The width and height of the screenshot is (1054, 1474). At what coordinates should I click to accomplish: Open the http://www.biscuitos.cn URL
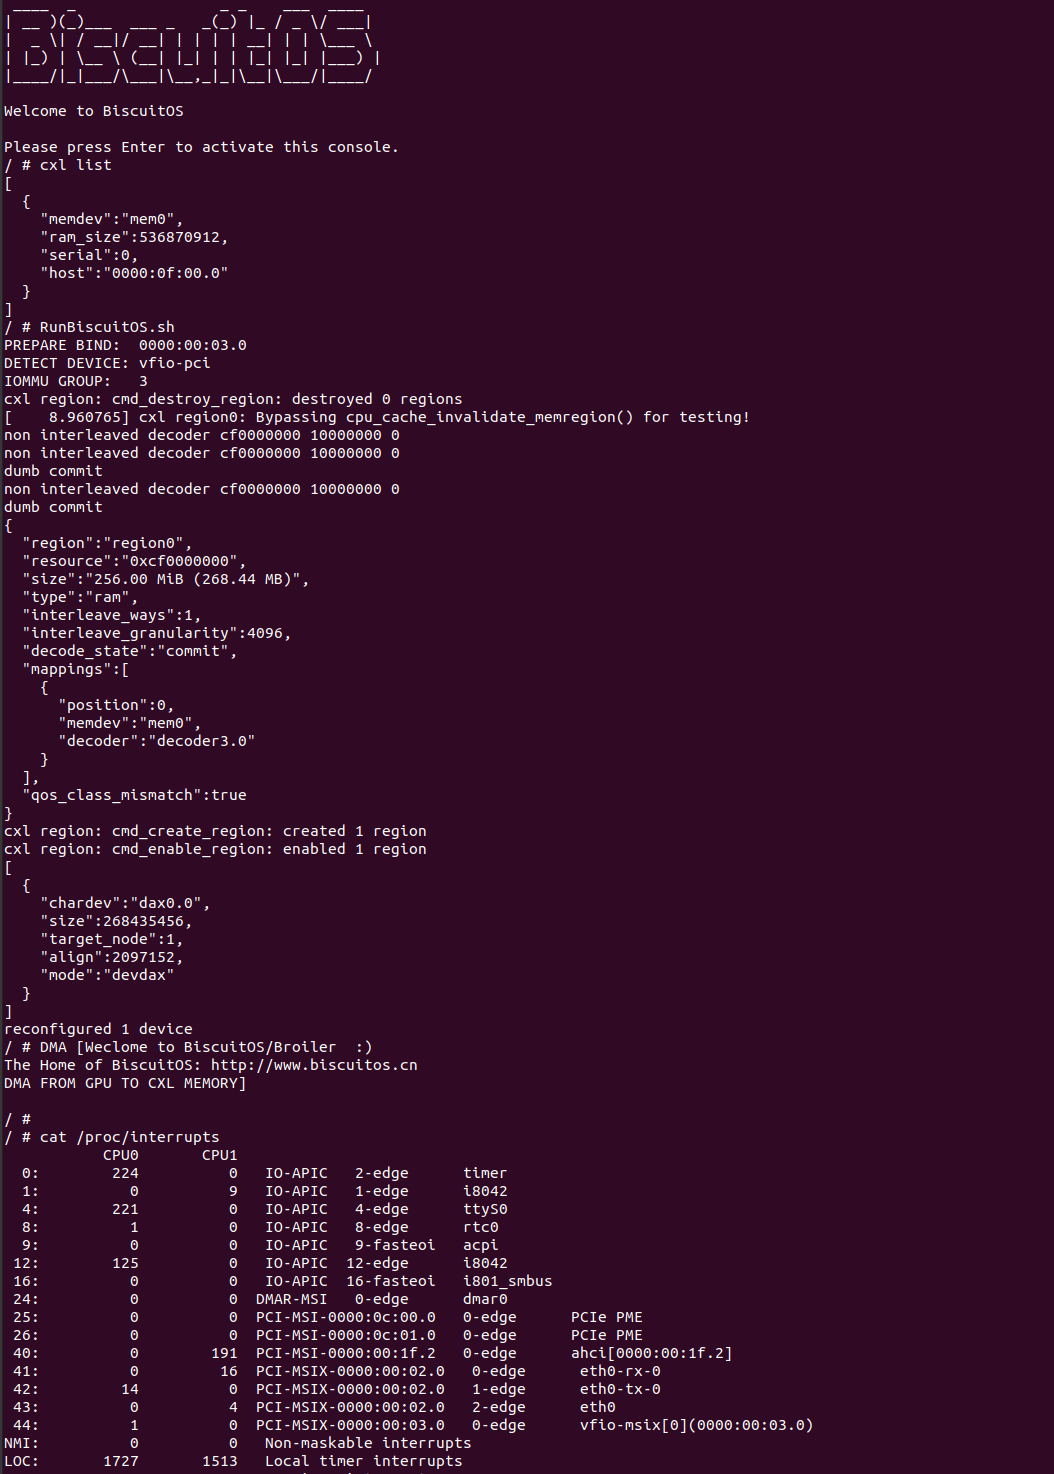click(x=314, y=1065)
